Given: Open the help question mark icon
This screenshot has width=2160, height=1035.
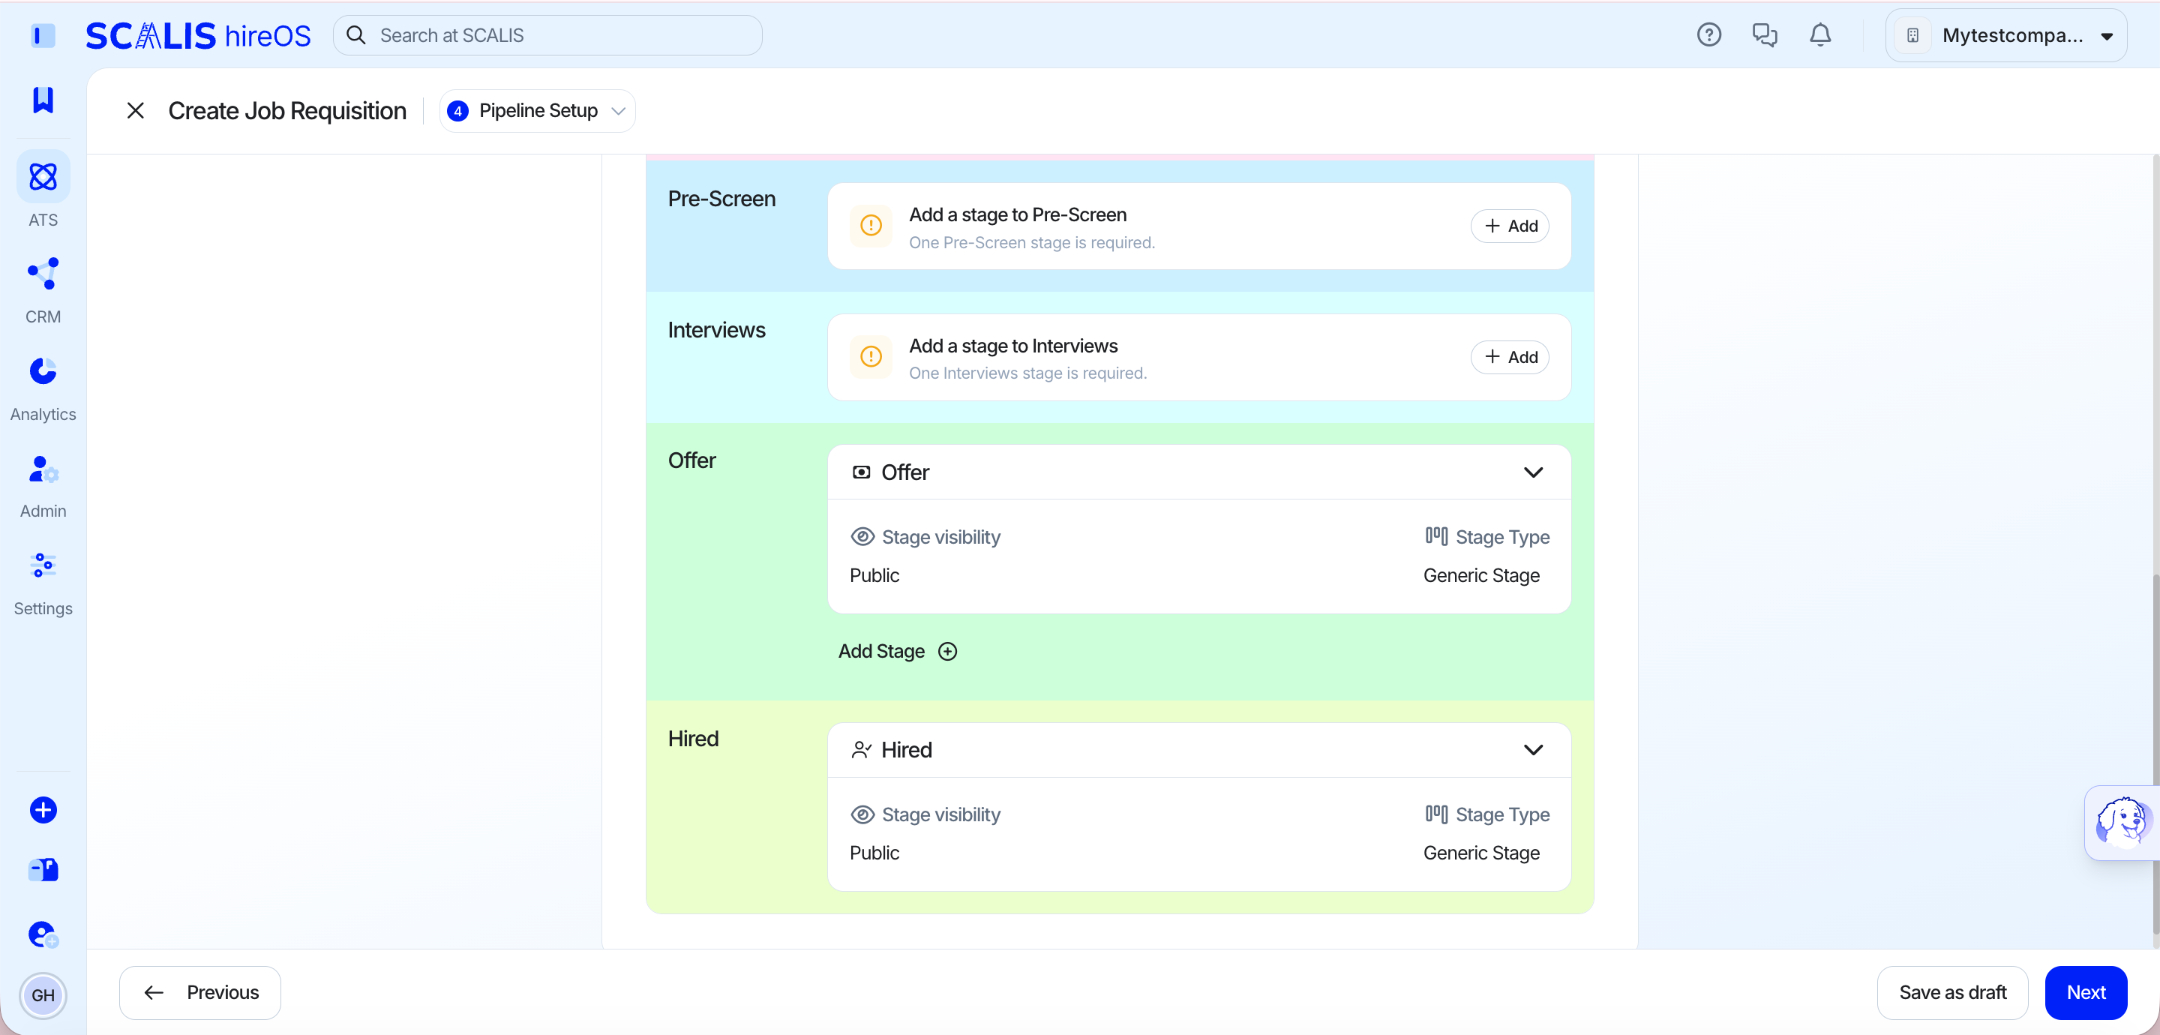Looking at the screenshot, I should click(x=1709, y=35).
